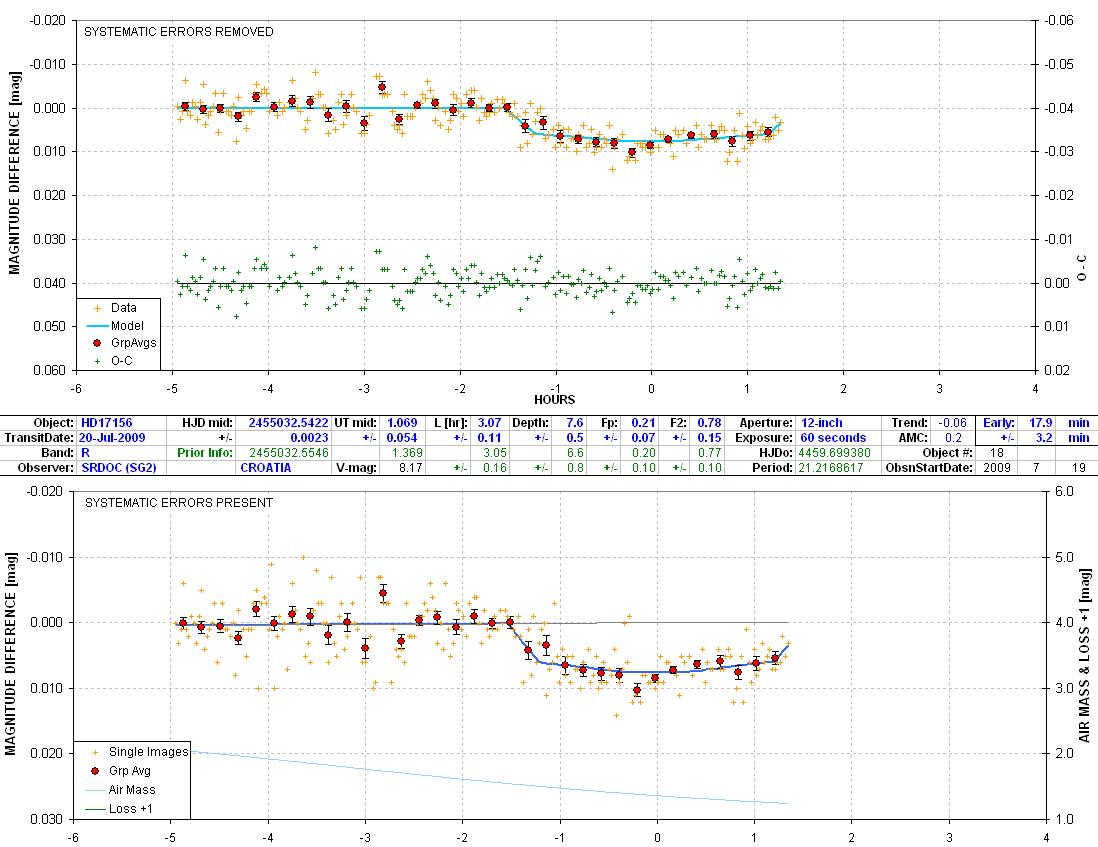This screenshot has width=1098, height=847.
Task: Click the TransitDate label
Action: tap(39, 438)
